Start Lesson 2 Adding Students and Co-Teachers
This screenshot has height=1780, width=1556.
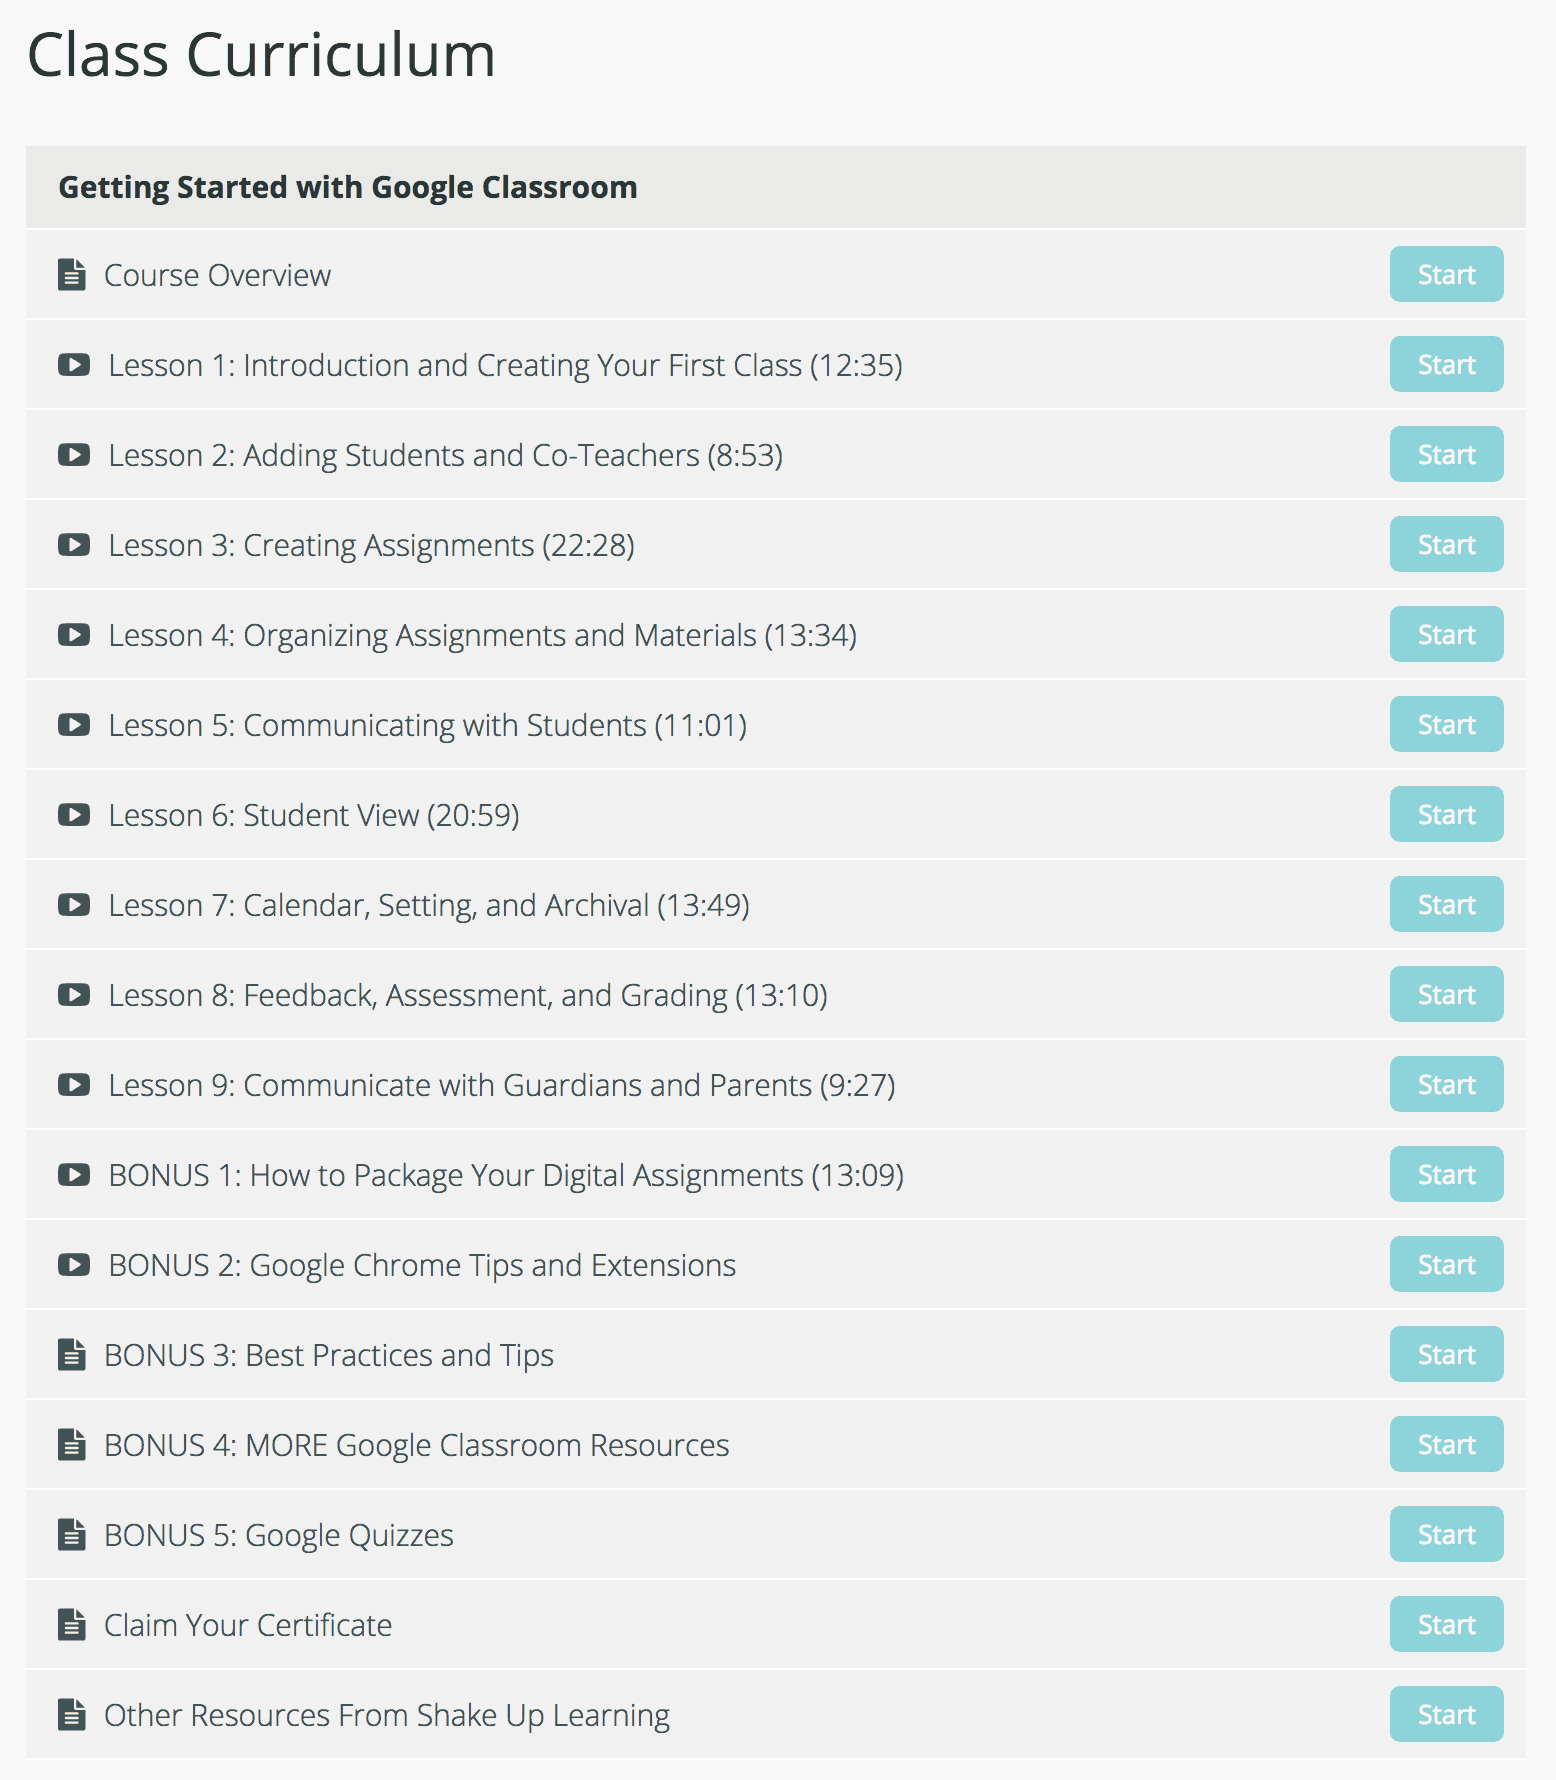click(1446, 454)
